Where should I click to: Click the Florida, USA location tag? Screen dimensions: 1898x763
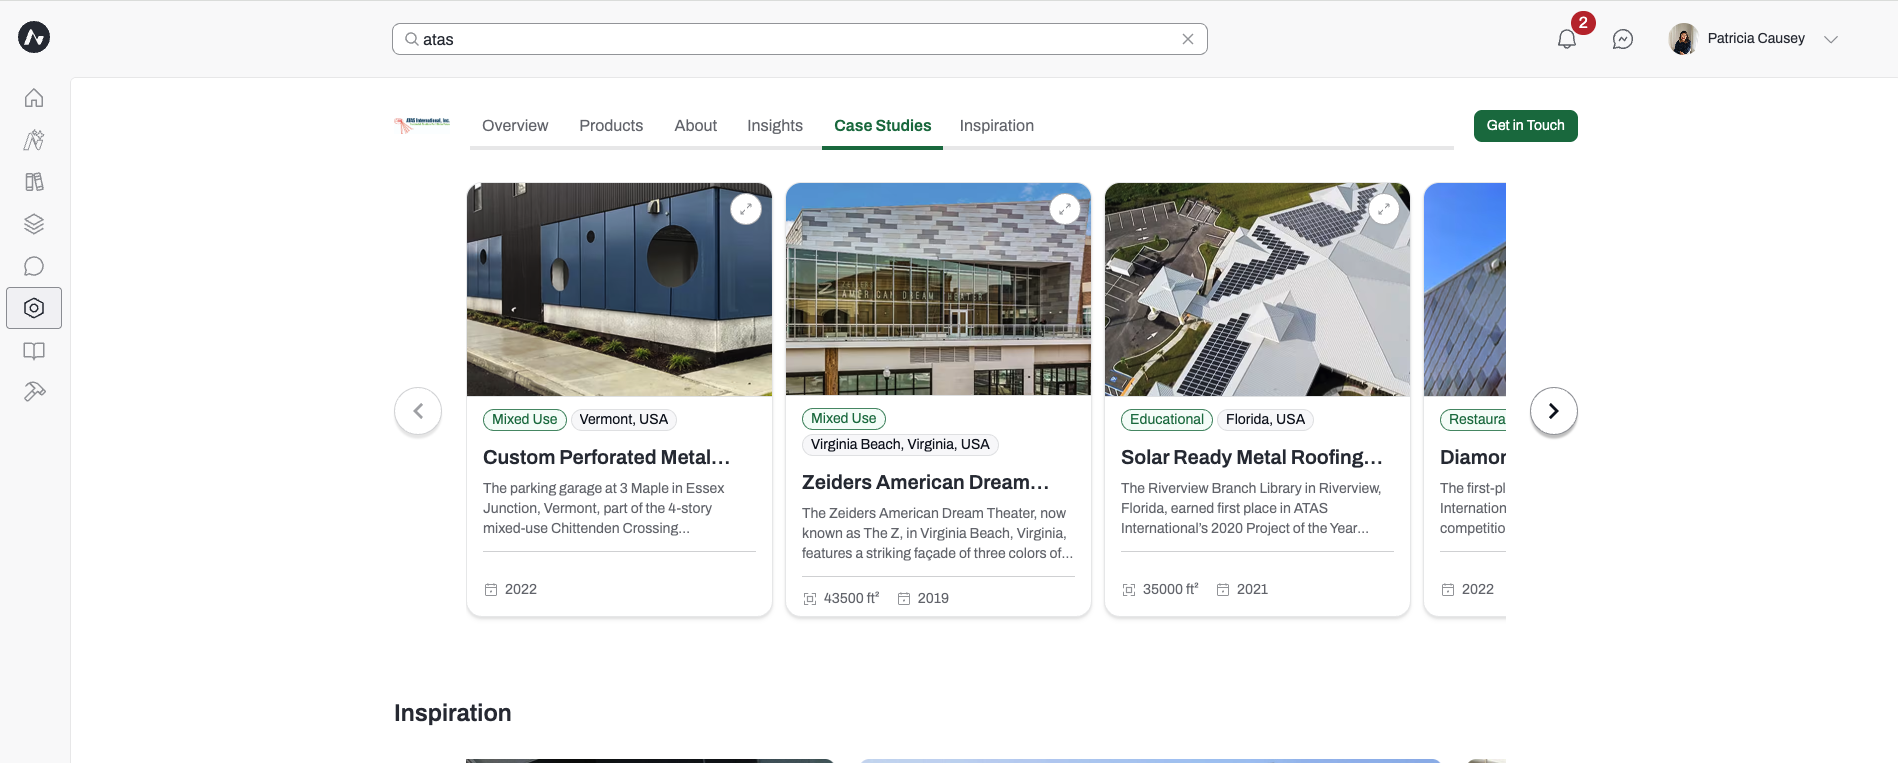click(x=1265, y=420)
